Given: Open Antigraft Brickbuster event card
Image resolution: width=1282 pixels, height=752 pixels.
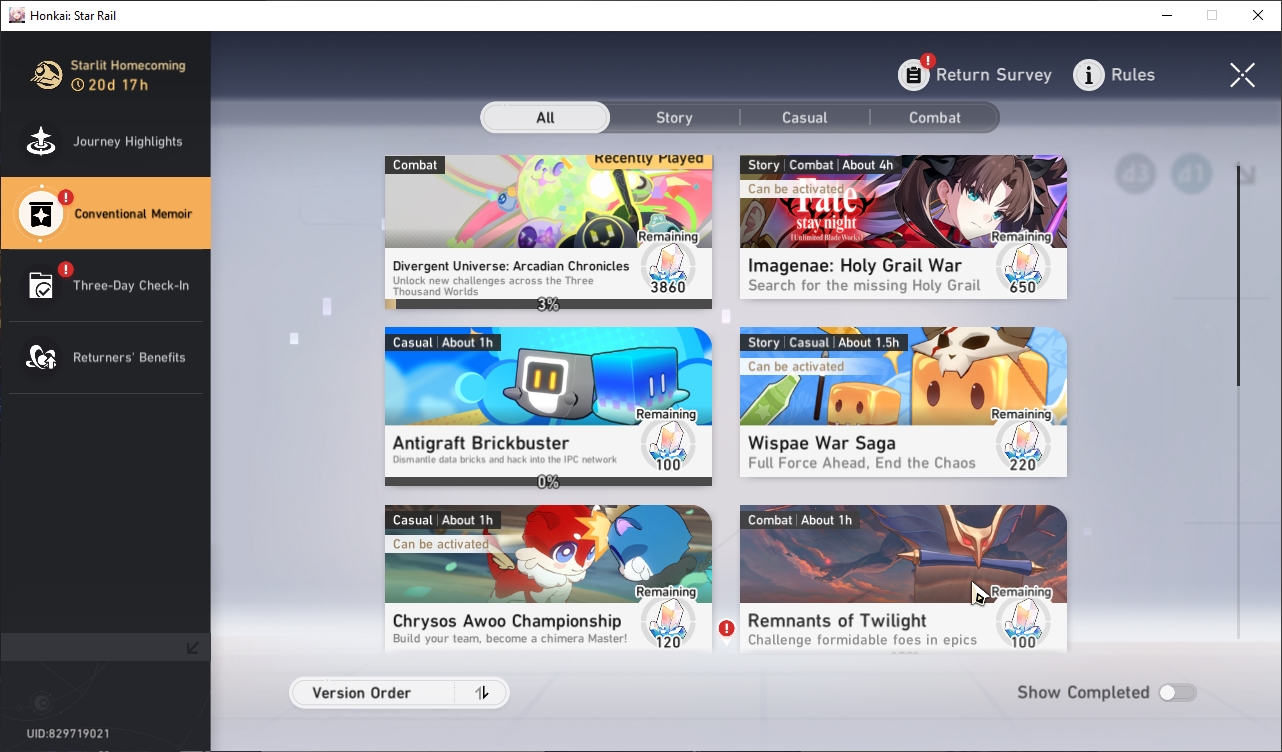Looking at the screenshot, I should point(548,407).
